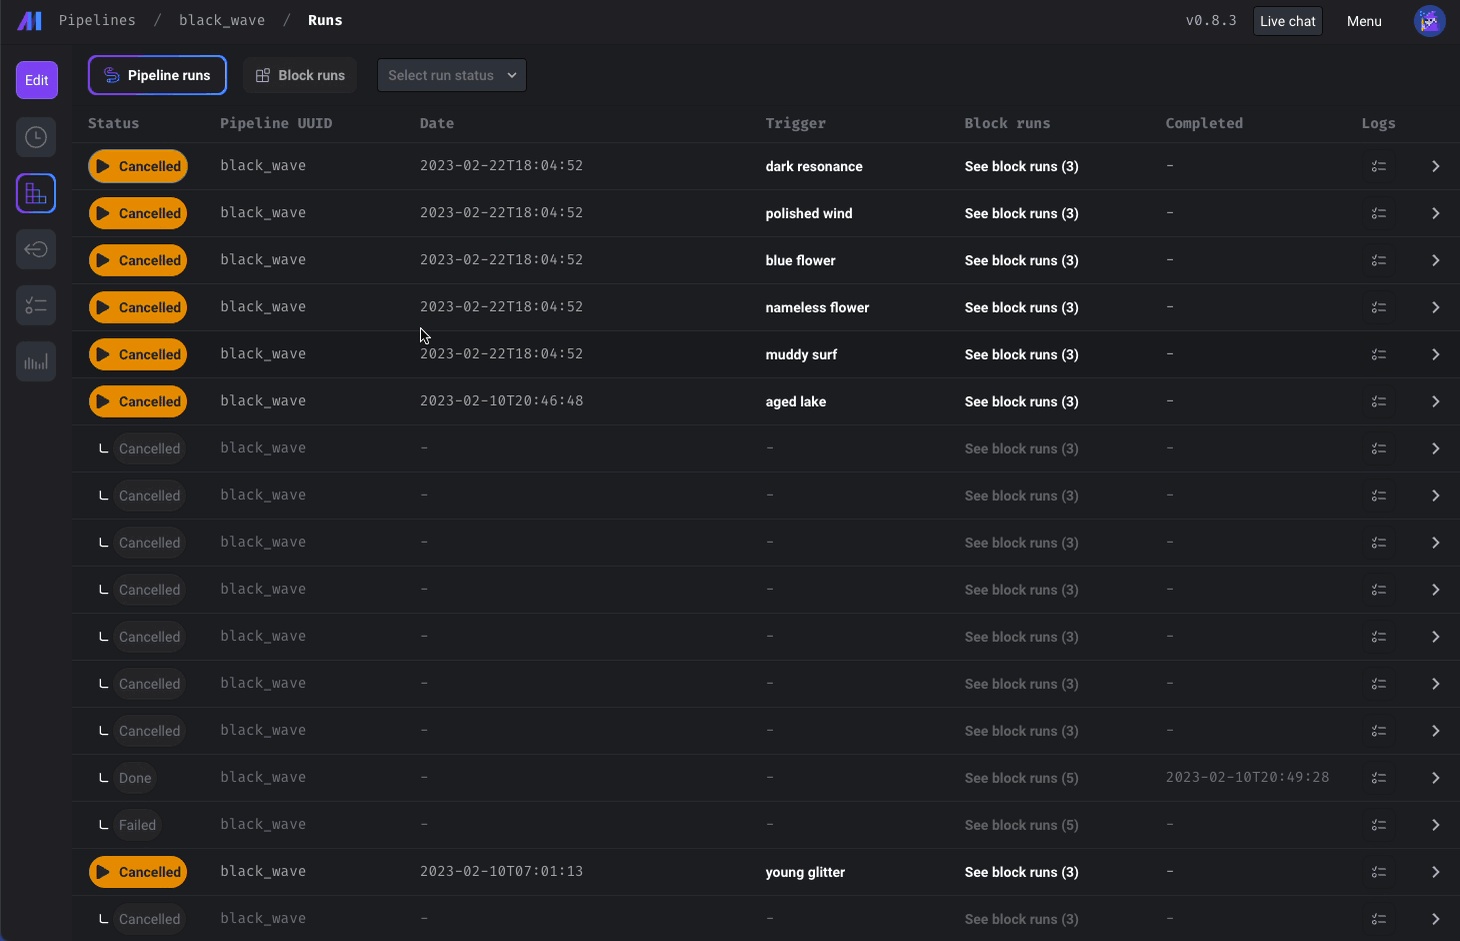Screen dimensions: 1460x941
Task: Retry the Cancelled polished wind run
Action: (138, 213)
